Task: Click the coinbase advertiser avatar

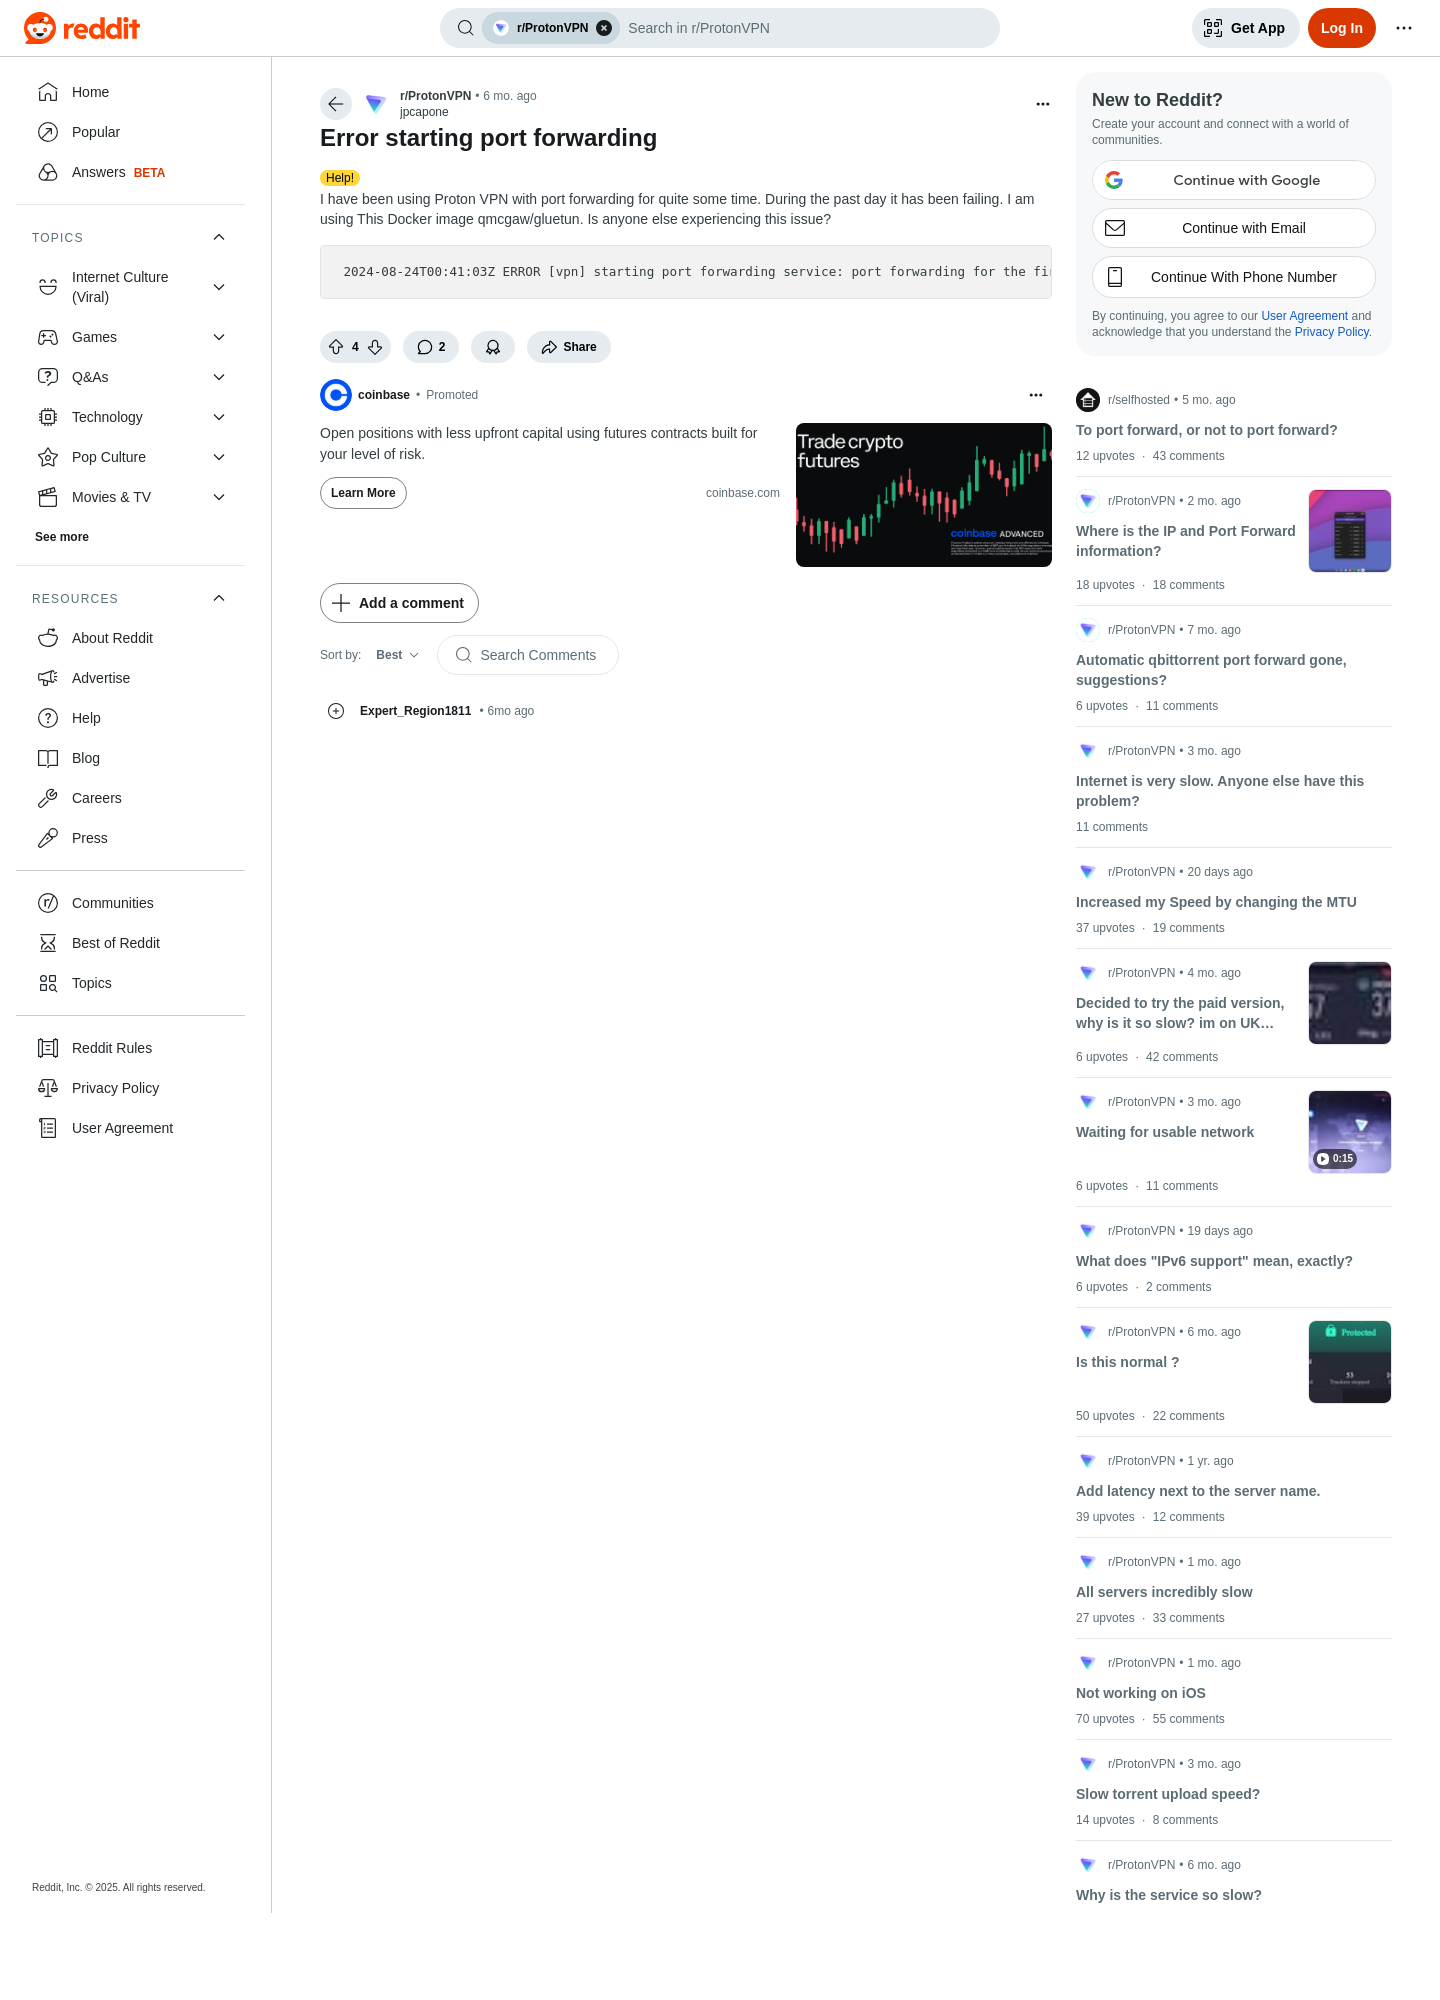Action: click(x=336, y=395)
